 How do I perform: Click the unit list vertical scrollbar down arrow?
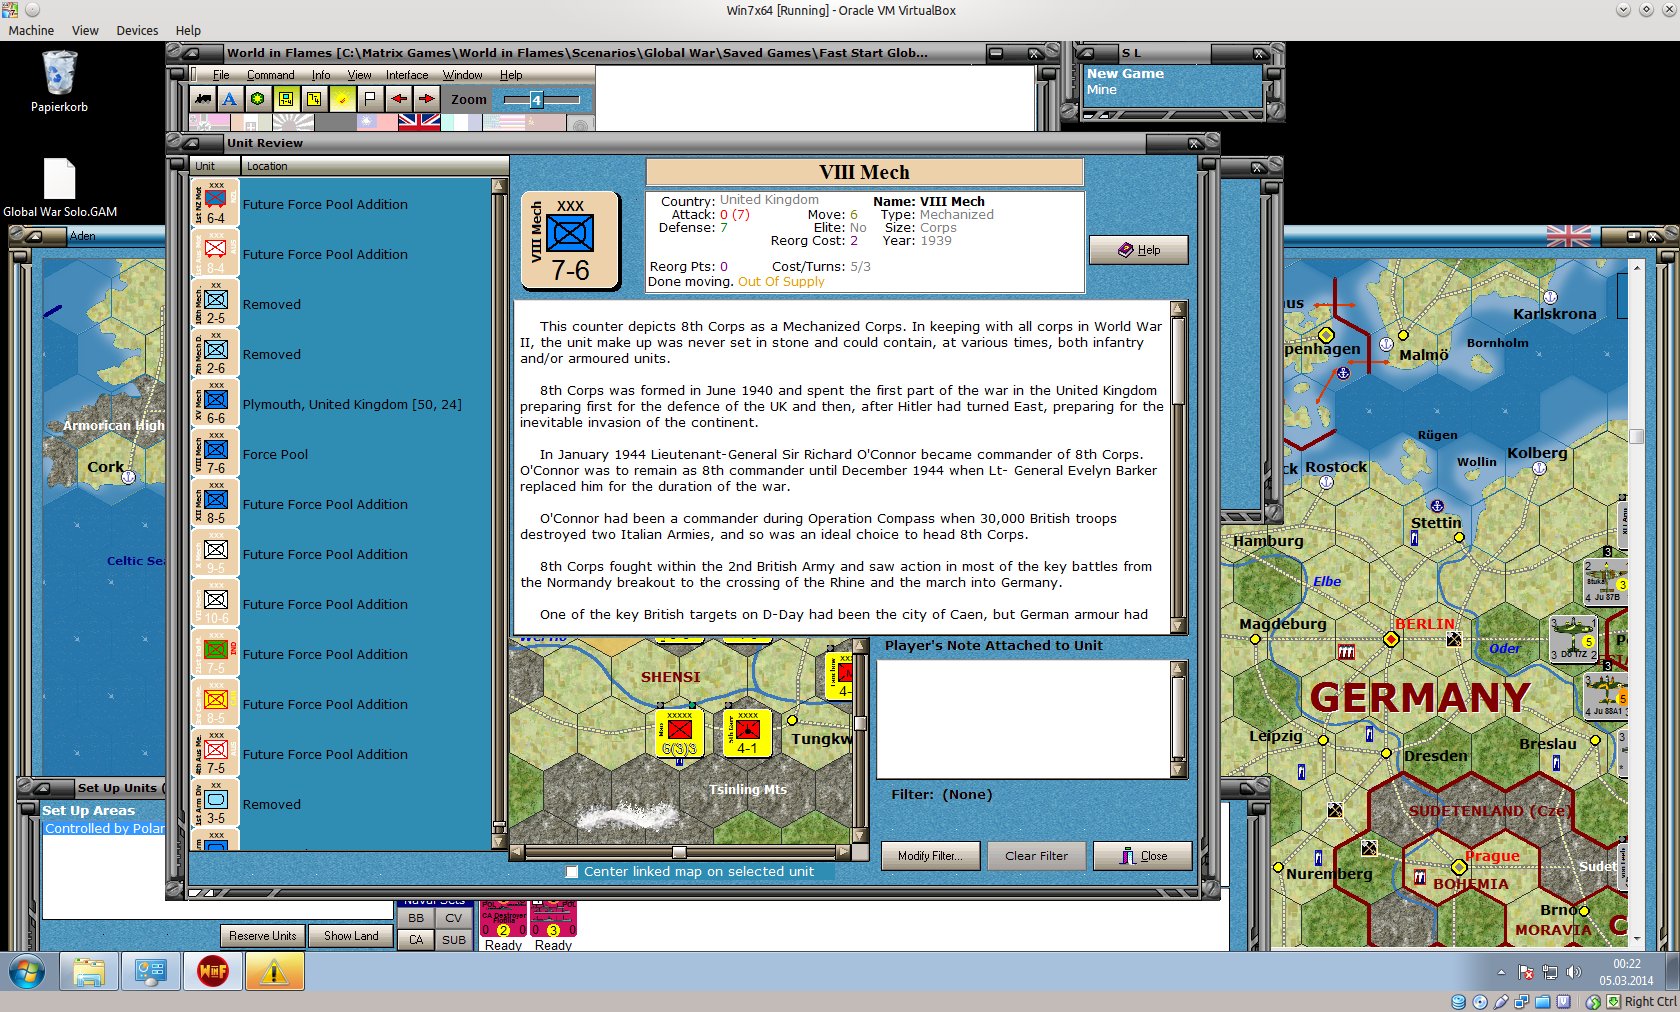tap(499, 842)
